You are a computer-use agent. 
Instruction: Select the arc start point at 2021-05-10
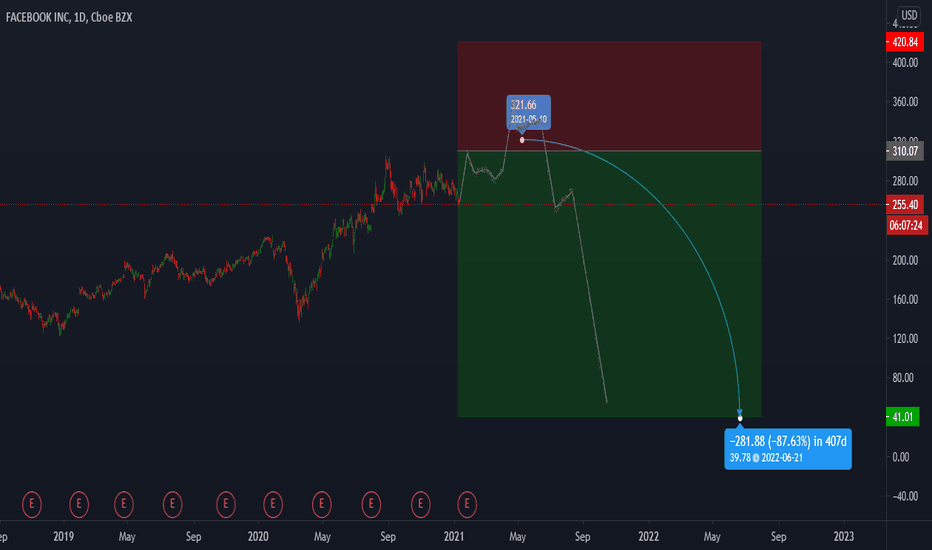click(522, 140)
